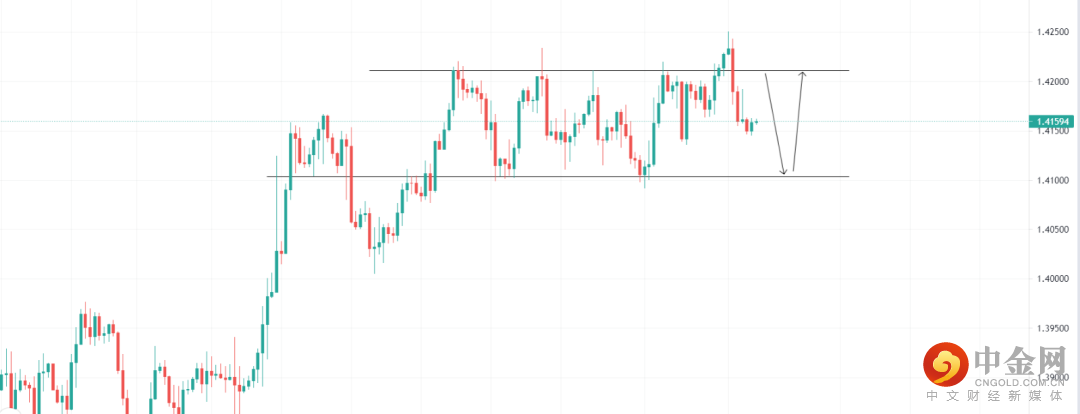Select the upper horizontal resistance line
Image resolution: width=1080 pixels, height=414 pixels.
point(600,71)
